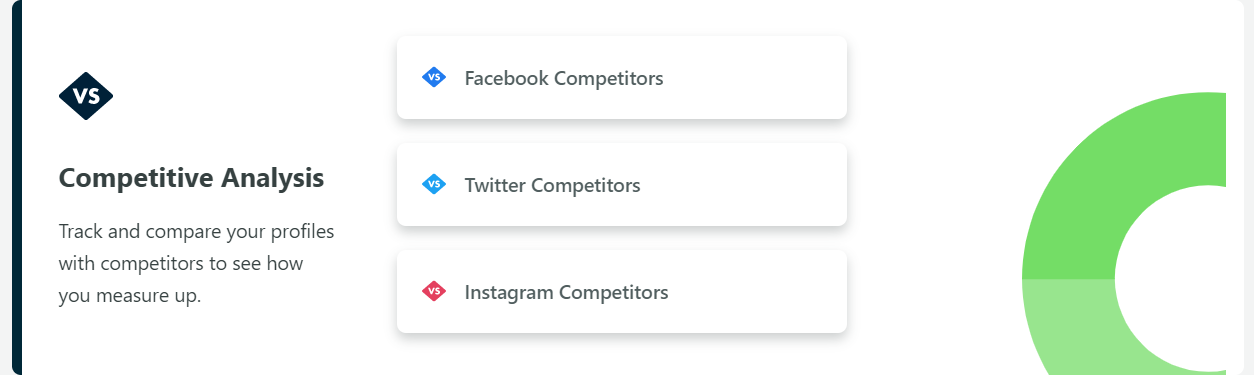Click the large dark VS diamond icon
The width and height of the screenshot is (1254, 375).
86,96
